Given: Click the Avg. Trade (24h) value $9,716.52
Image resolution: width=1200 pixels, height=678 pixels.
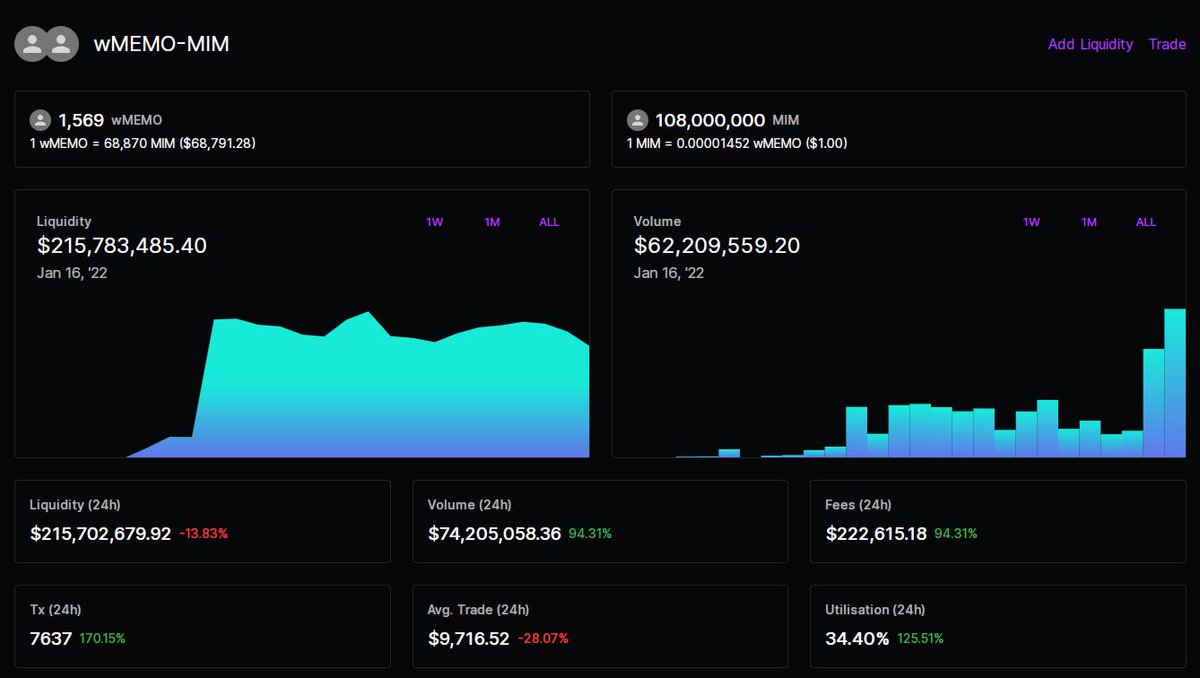Looking at the screenshot, I should pyautogui.click(x=468, y=638).
